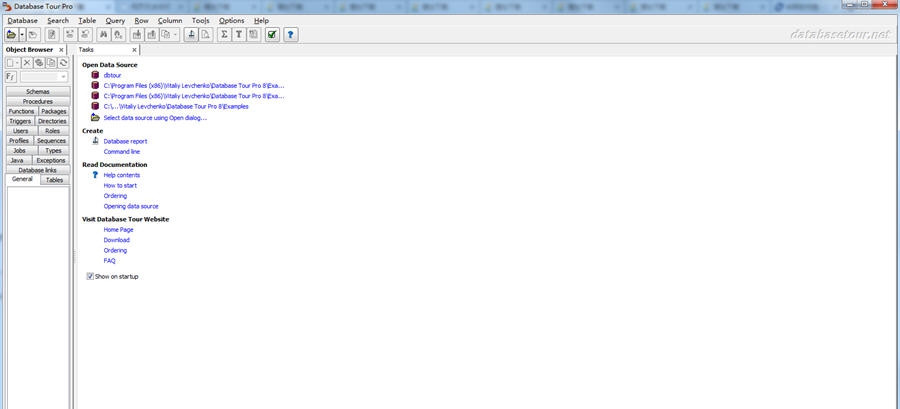Open the Search menu

(58, 20)
